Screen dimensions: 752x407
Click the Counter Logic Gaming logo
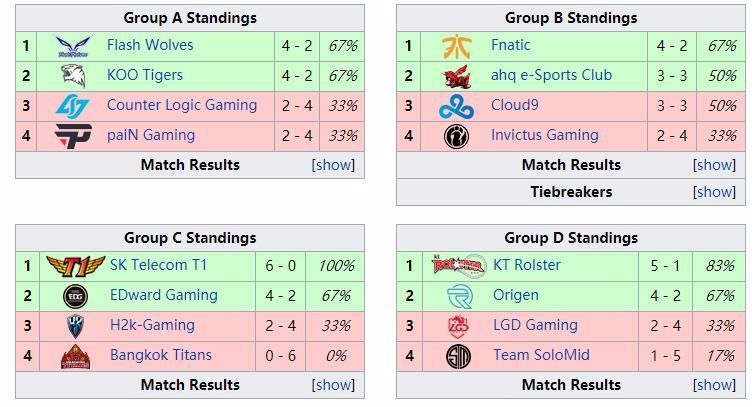(74, 106)
